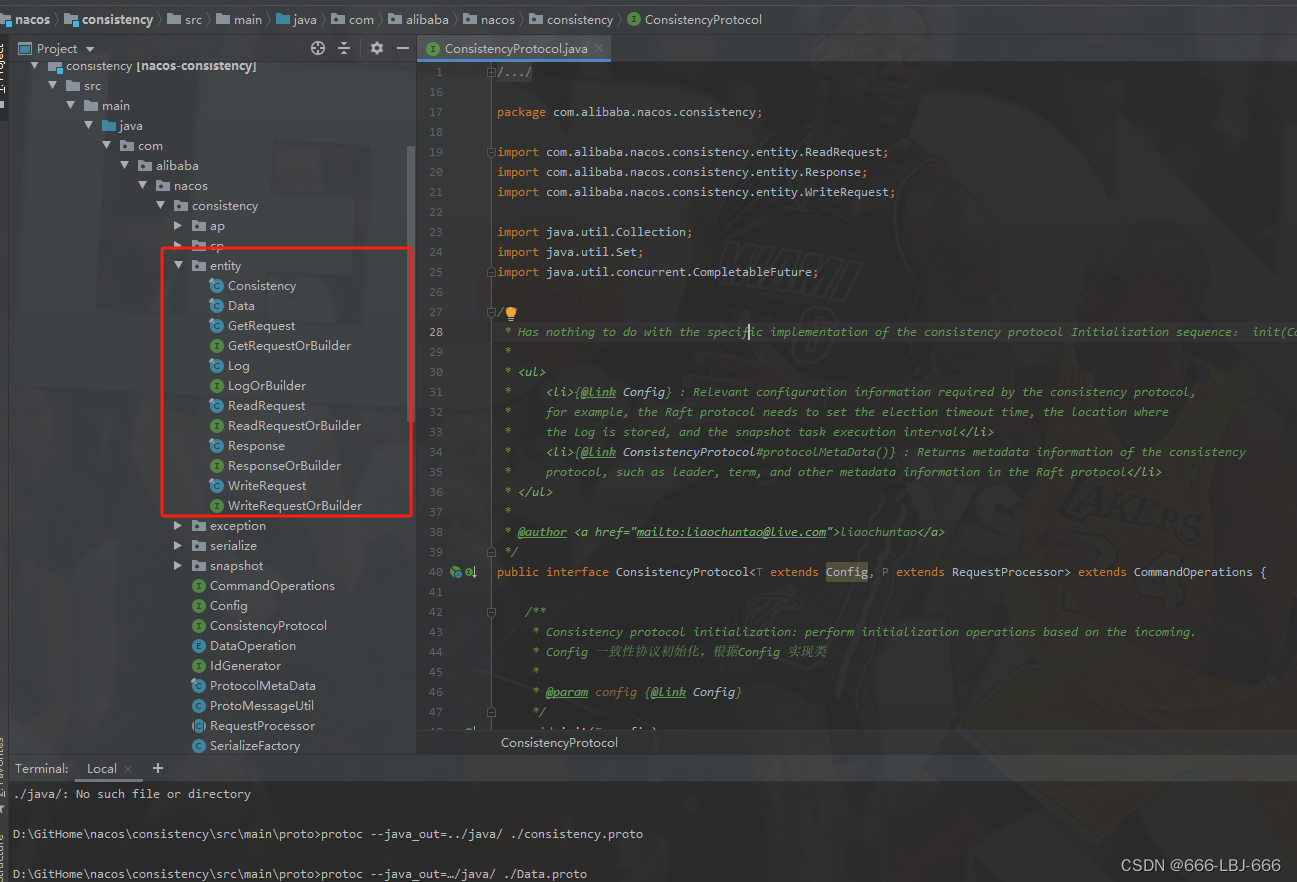Click the DataOperation enum icon
Screen dimensions: 1297x882
click(199, 646)
